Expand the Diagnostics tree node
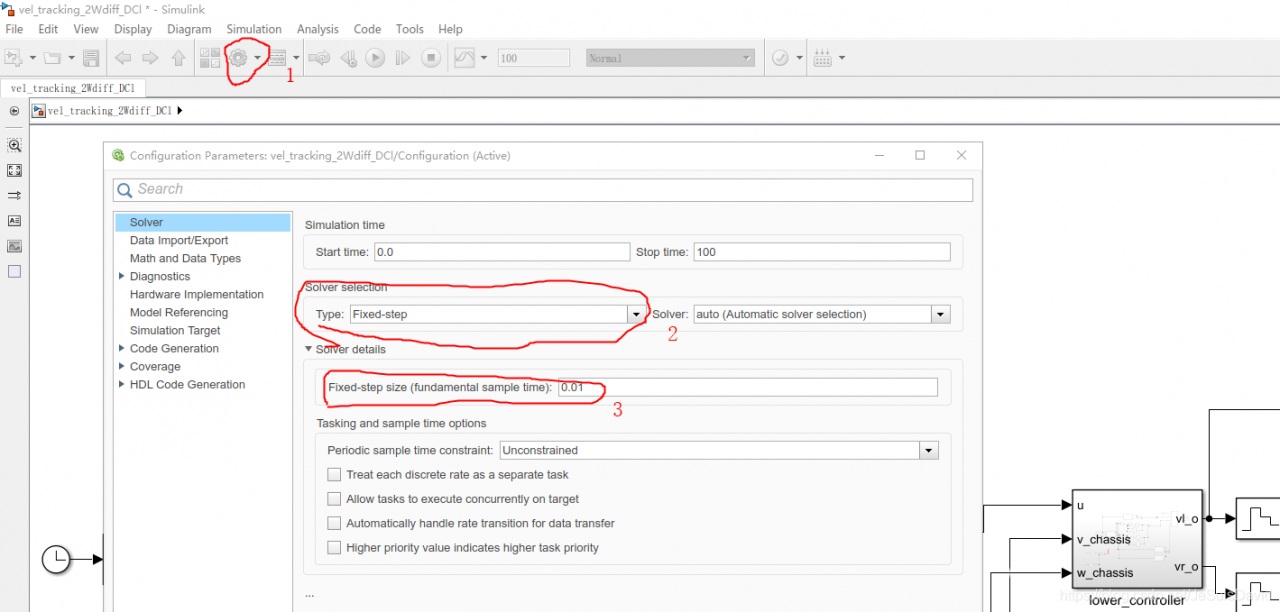 coord(122,276)
